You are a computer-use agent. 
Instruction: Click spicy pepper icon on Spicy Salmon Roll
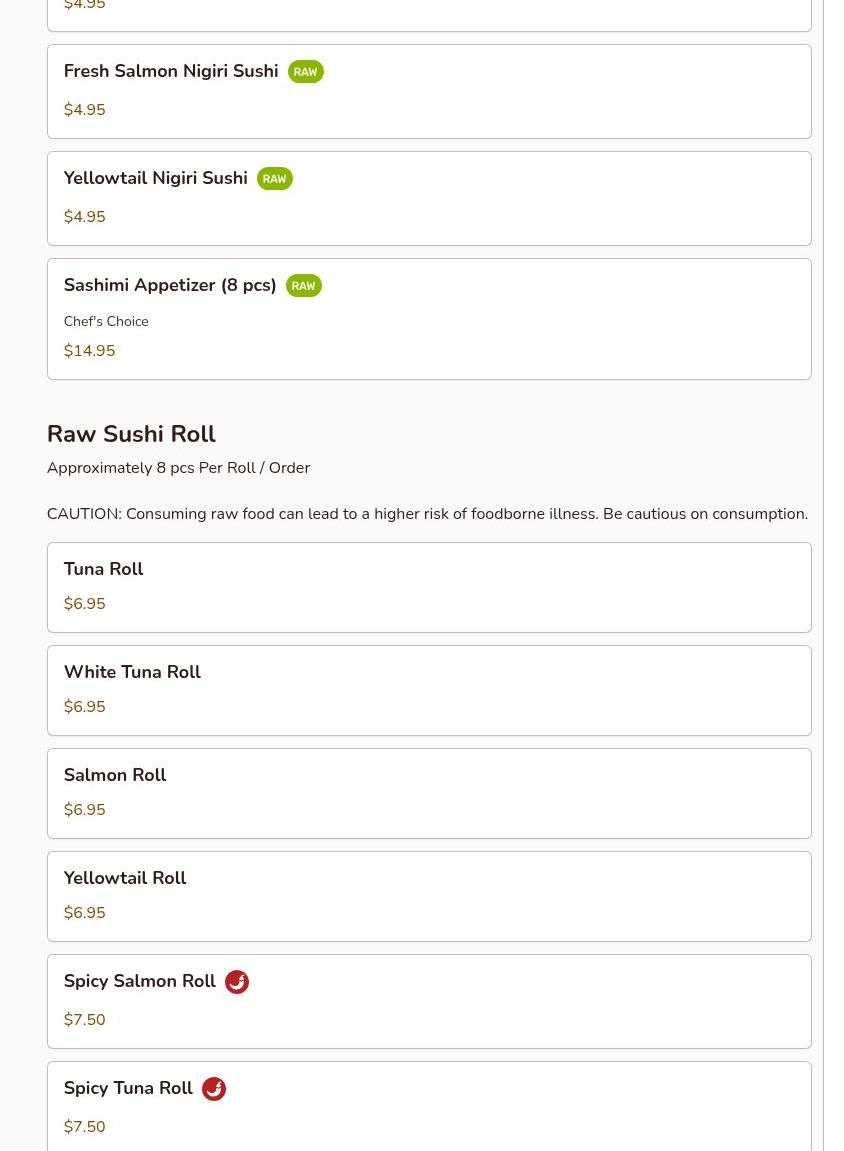tap(236, 982)
